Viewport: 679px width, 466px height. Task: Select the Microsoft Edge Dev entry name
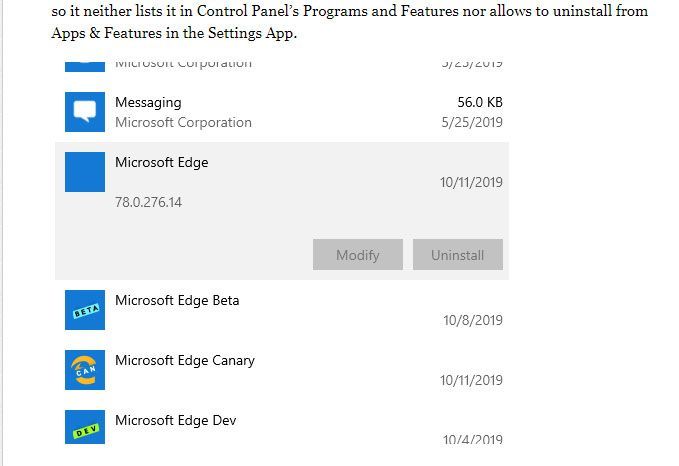pos(175,420)
